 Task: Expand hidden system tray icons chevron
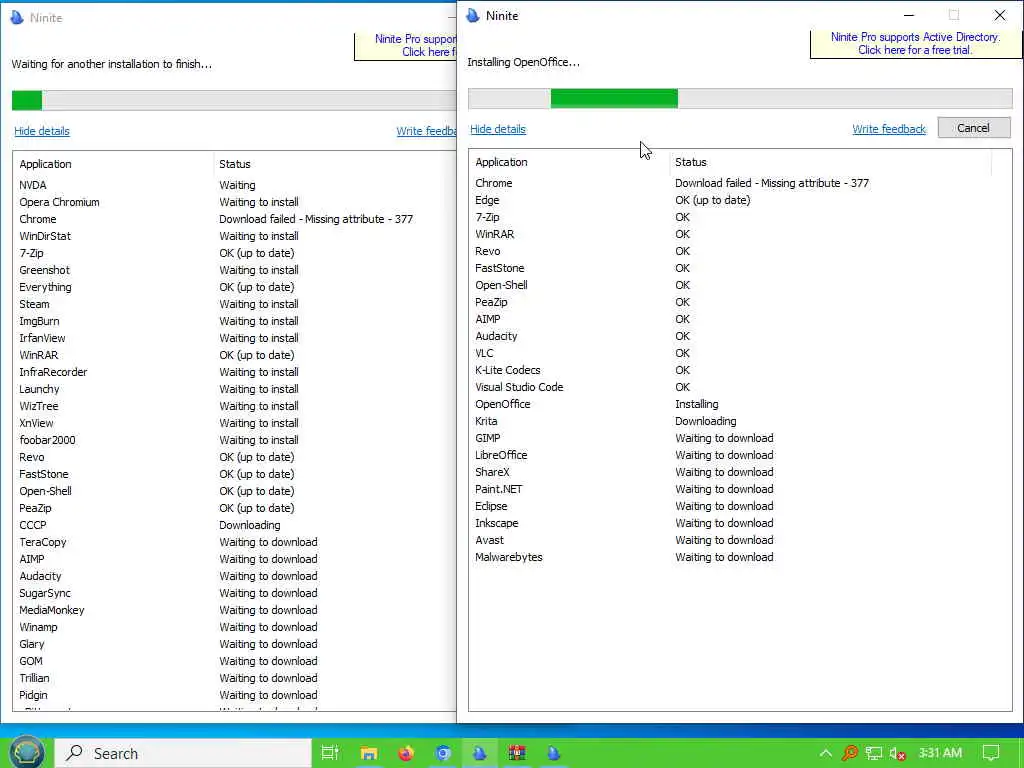[825, 753]
